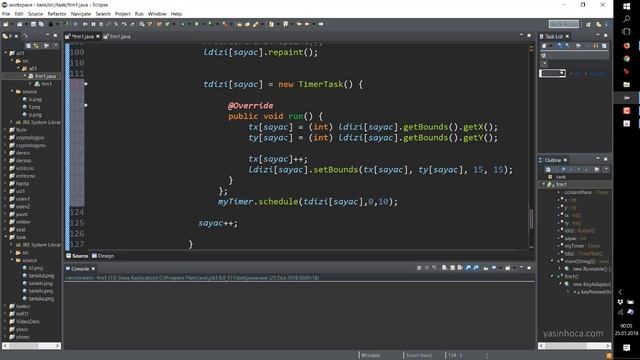The width and height of the screenshot is (640, 360).
Task: Open the Source menu
Action: point(35,13)
